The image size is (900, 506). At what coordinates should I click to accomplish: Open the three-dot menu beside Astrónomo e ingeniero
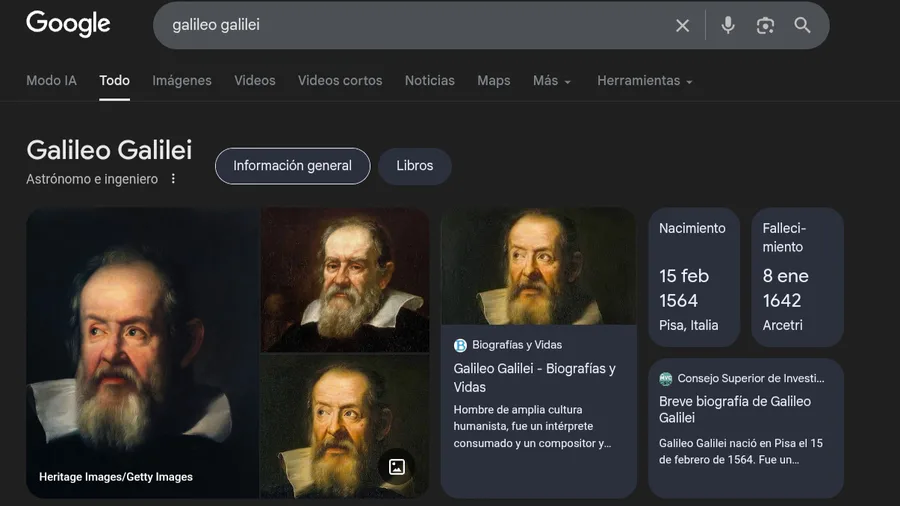click(173, 179)
